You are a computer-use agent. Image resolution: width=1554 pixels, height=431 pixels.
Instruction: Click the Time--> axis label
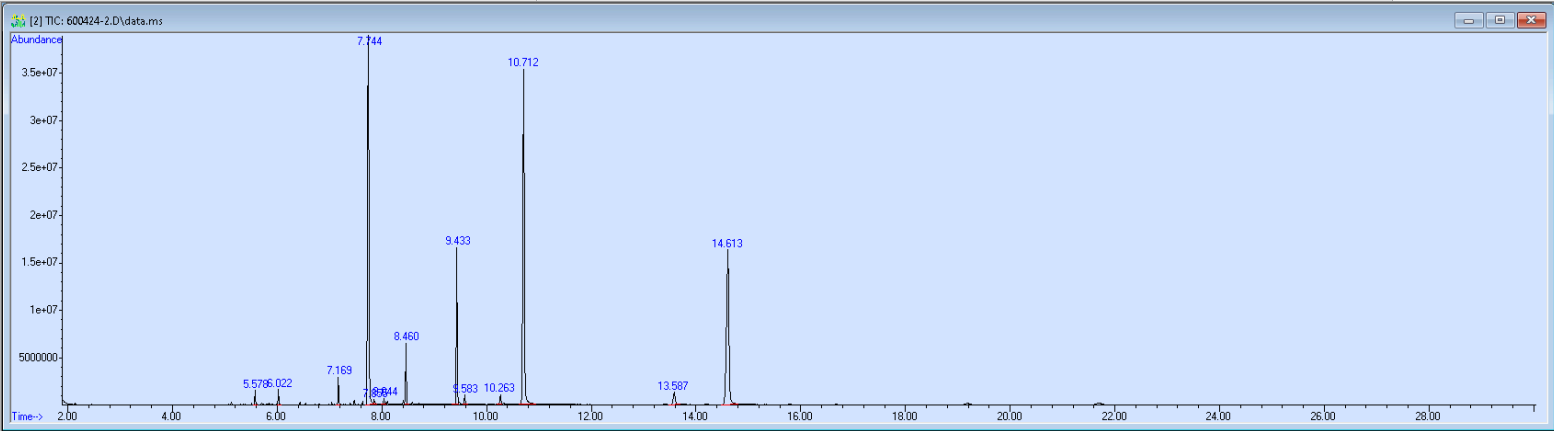click(27, 415)
